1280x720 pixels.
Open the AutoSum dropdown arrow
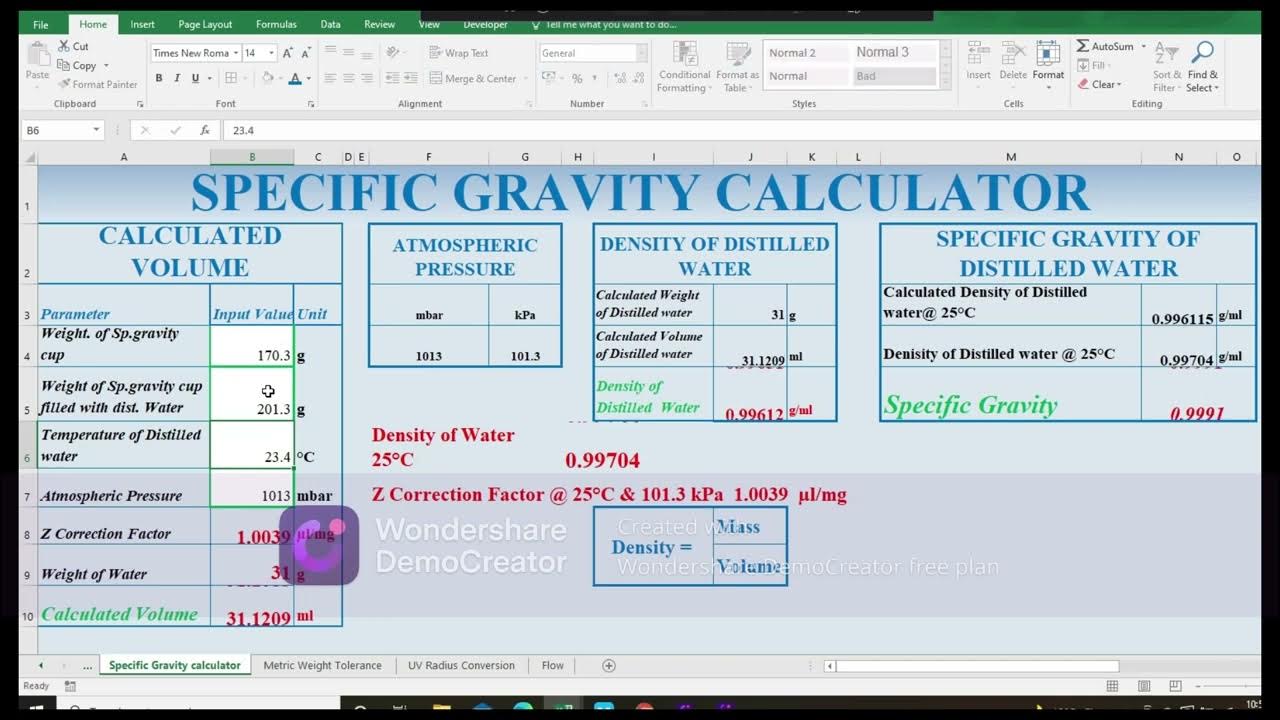pos(1143,47)
